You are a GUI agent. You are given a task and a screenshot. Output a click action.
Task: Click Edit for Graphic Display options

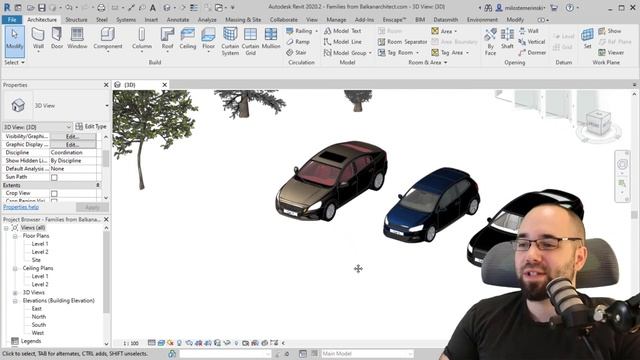pos(73,144)
